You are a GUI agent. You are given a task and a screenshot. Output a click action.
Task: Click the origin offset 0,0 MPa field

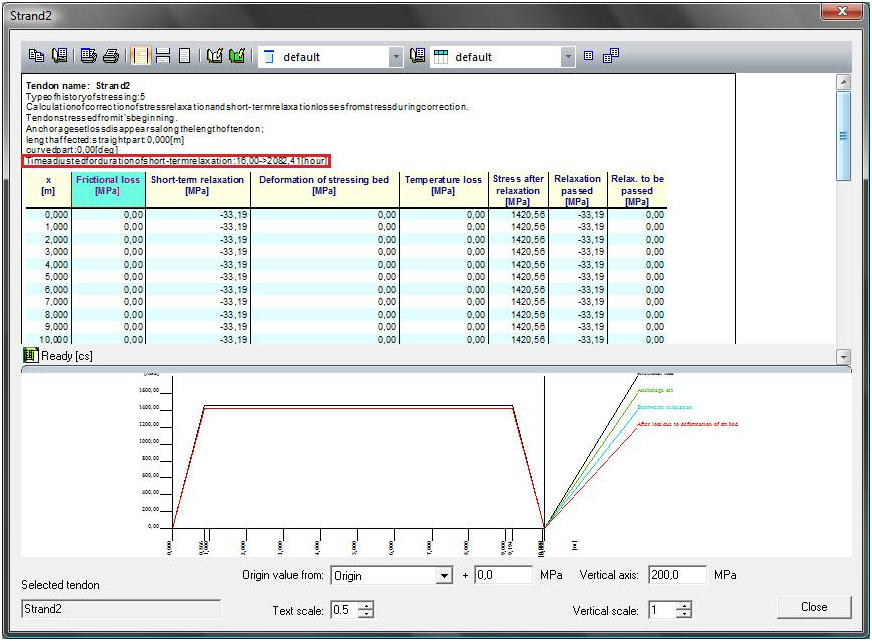(503, 575)
